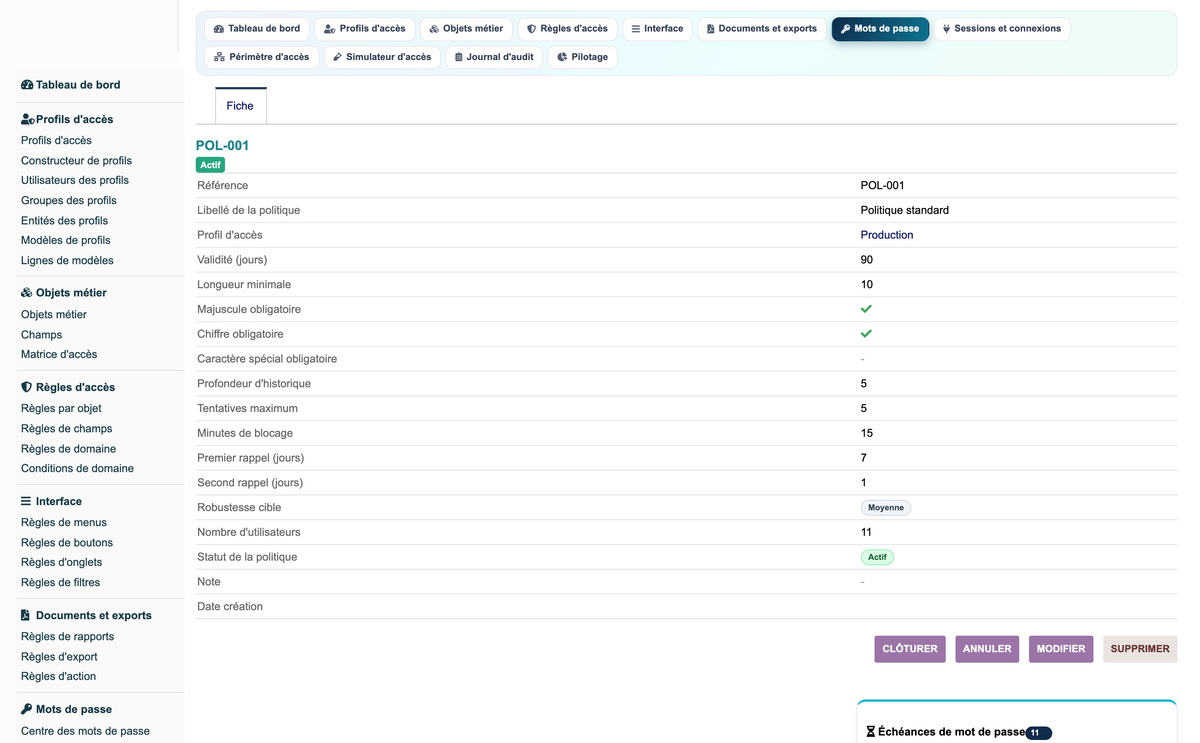The image size is (1200, 743).
Task: Open the Pilotage navigation button
Action: coord(583,57)
